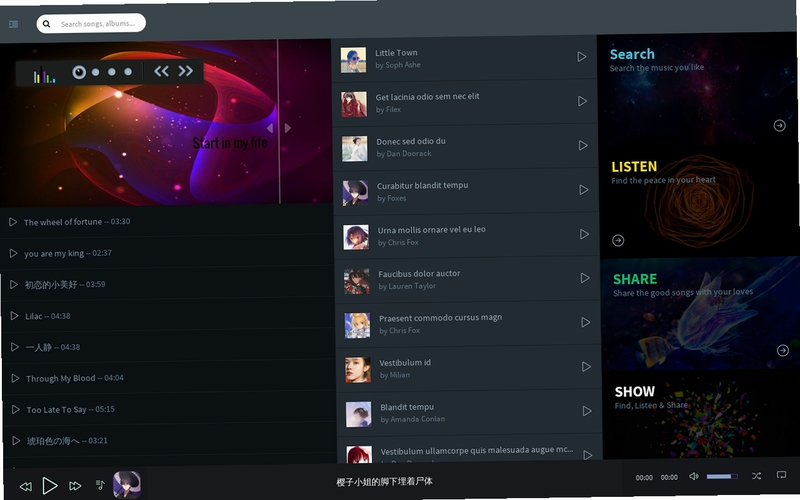800x500 pixels.
Task: Select the third banner slide dot
Action: [x=112, y=72]
